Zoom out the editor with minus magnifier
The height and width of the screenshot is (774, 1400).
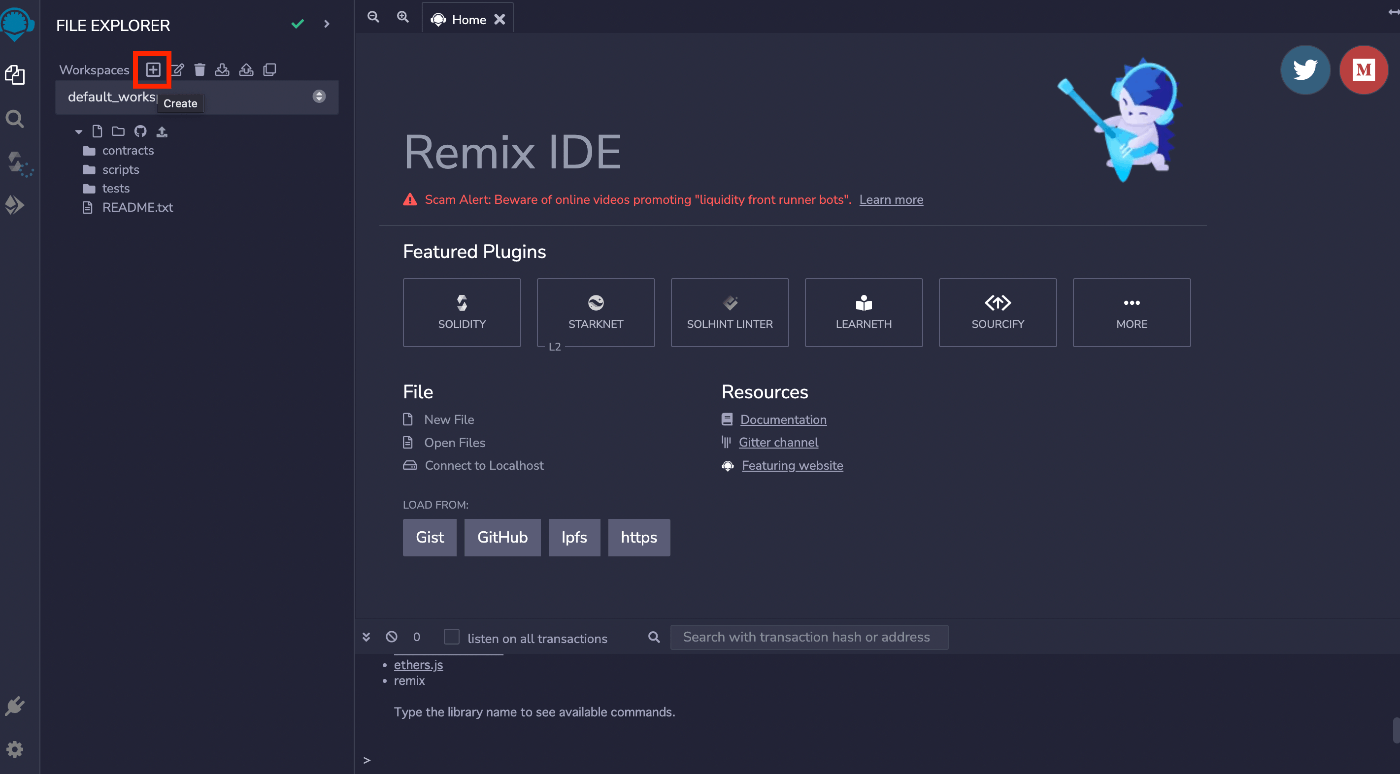(x=373, y=17)
